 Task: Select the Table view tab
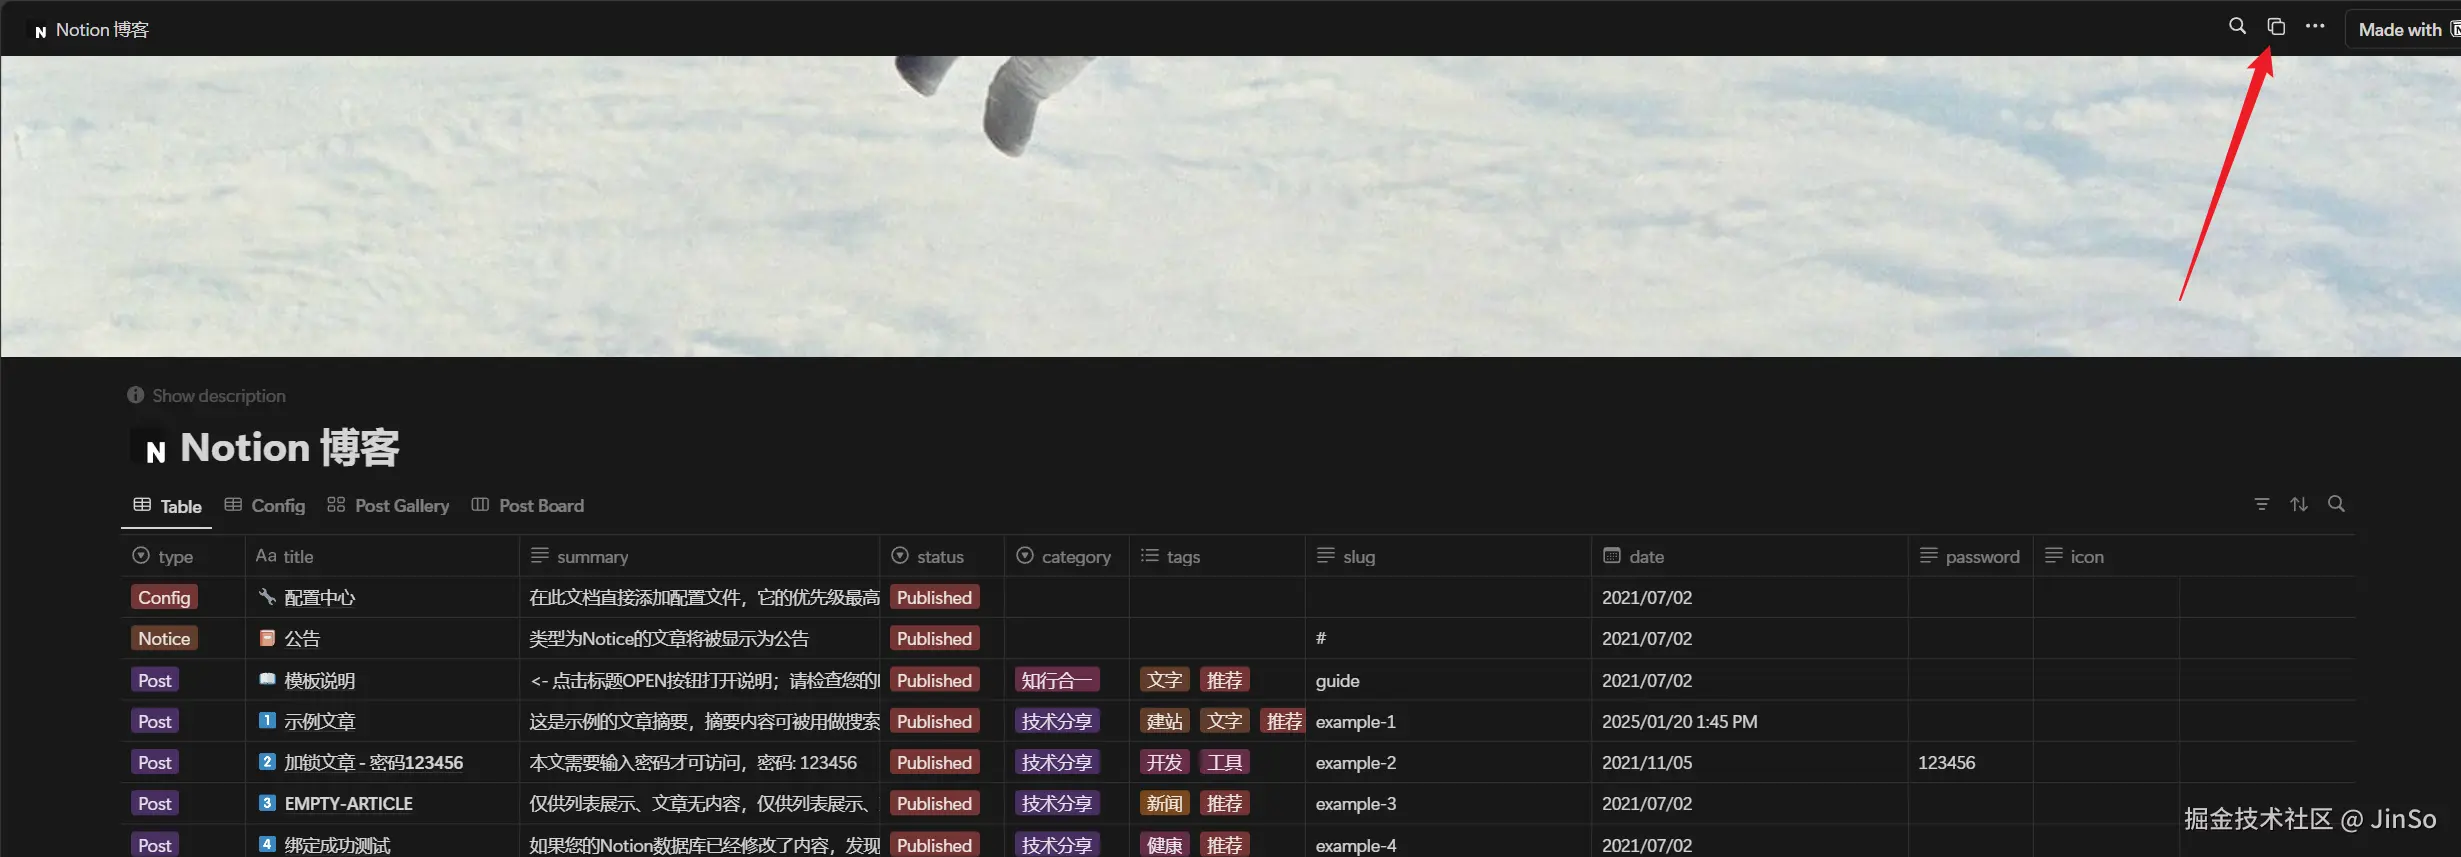pos(167,506)
